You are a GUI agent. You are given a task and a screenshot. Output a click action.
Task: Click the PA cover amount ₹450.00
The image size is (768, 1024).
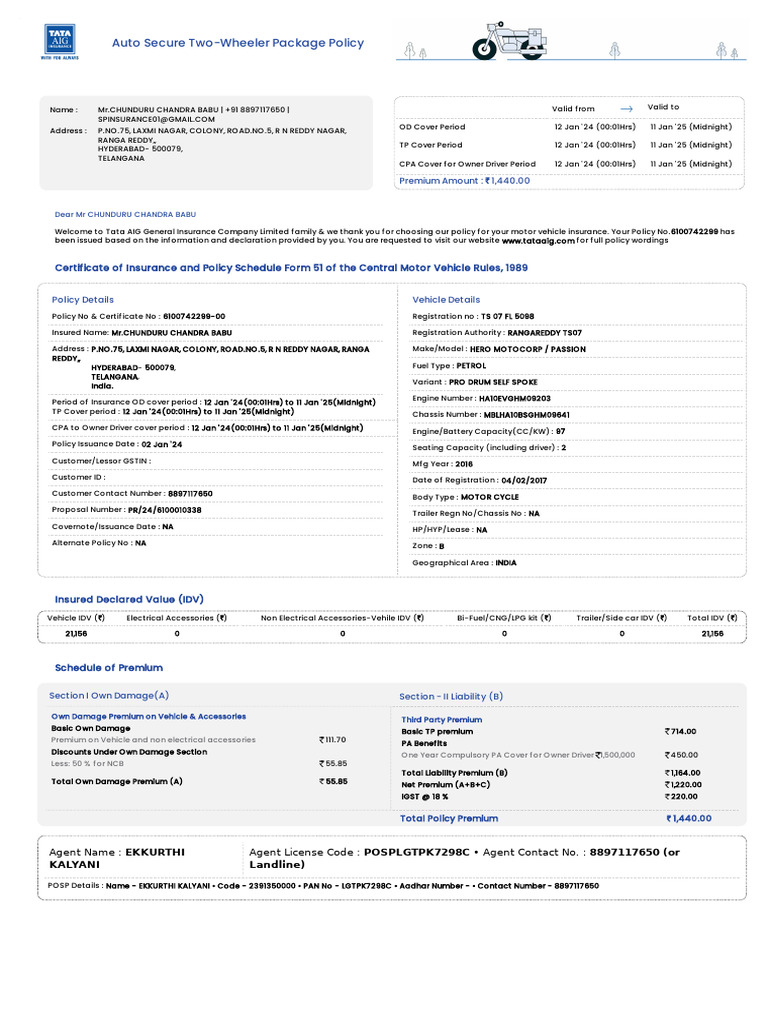pyautogui.click(x=681, y=755)
